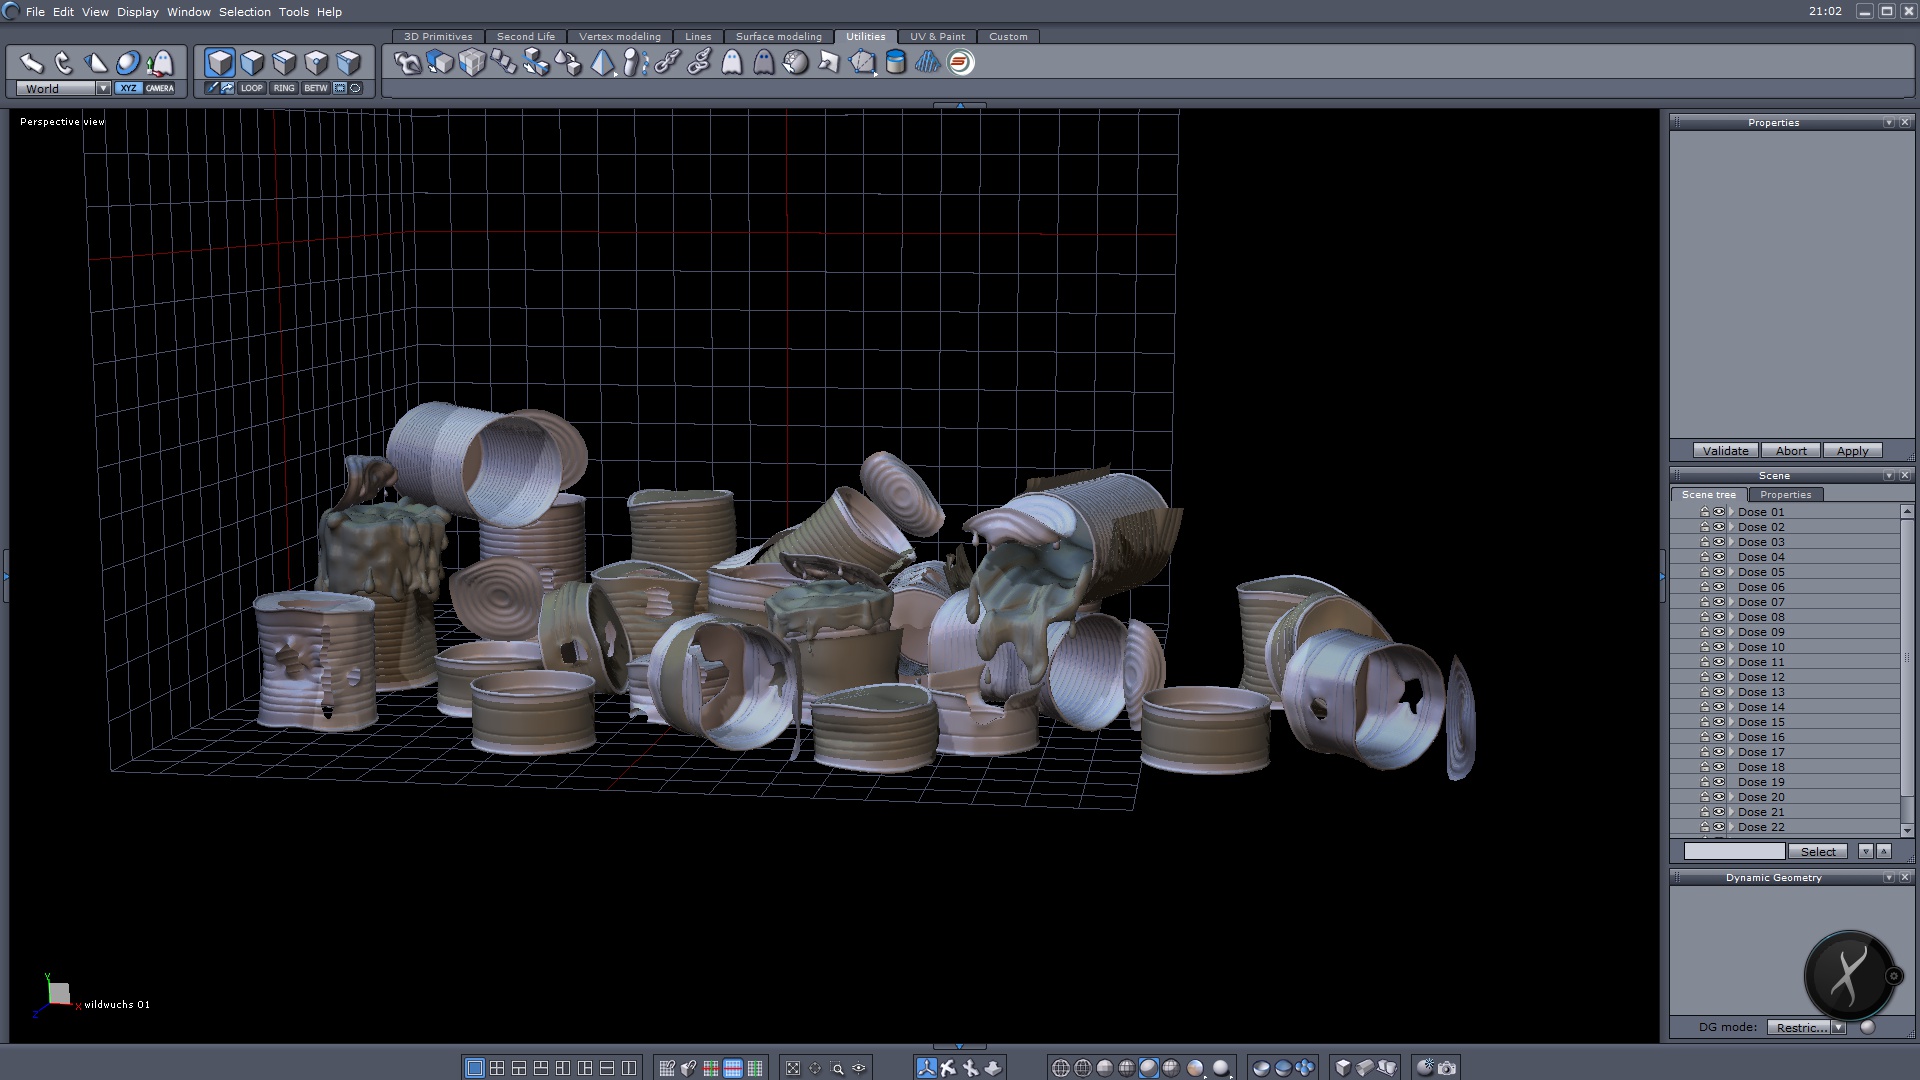1920x1080 pixels.
Task: Select the arrow Select tool in the toolbar
Action: (32, 63)
